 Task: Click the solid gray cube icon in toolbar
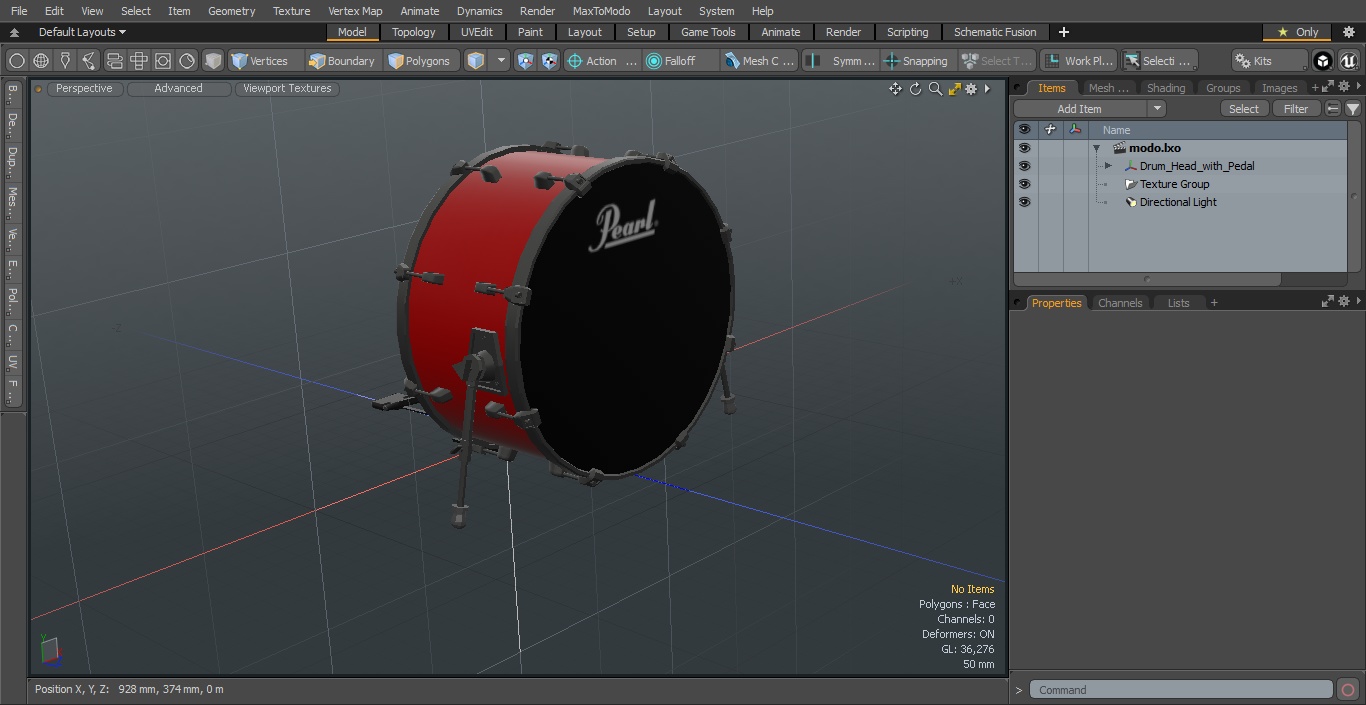[x=213, y=61]
